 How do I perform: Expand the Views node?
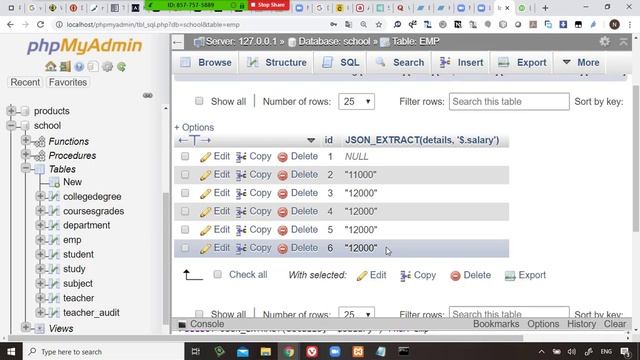pyautogui.click(x=25, y=327)
